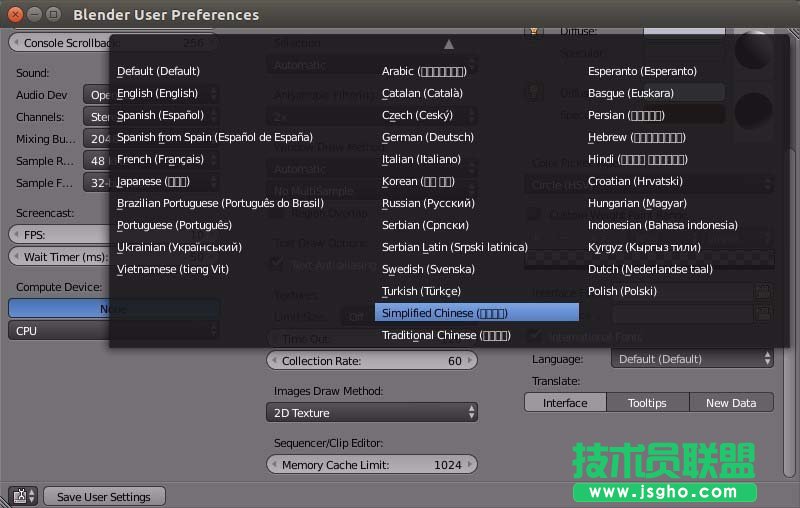Select Default (Default) language
The height and width of the screenshot is (508, 800).
tap(158, 71)
